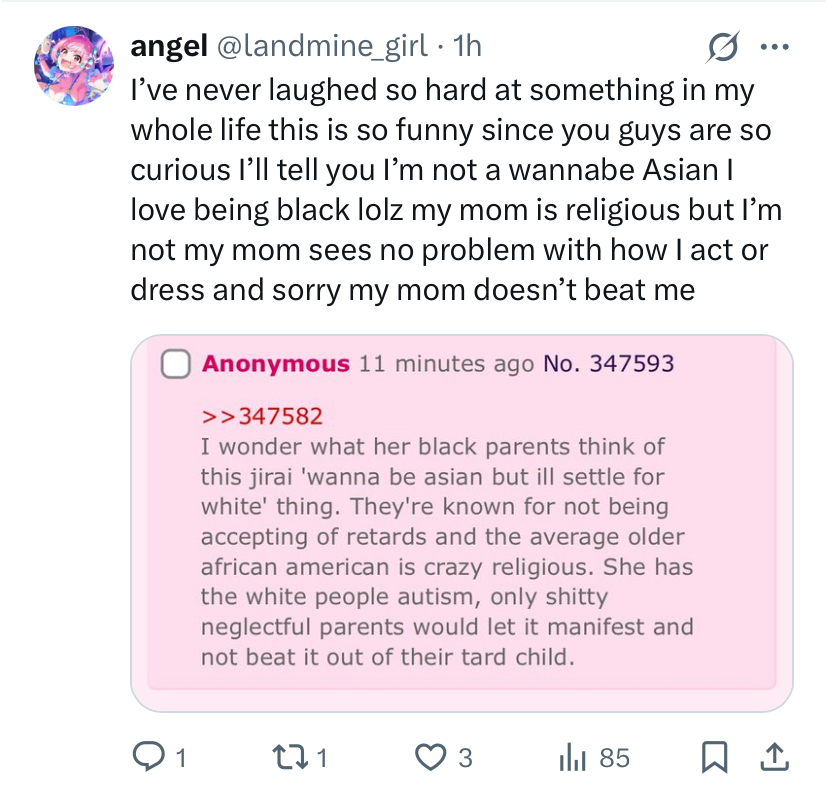Click the Anonymous poster name

coord(276,364)
